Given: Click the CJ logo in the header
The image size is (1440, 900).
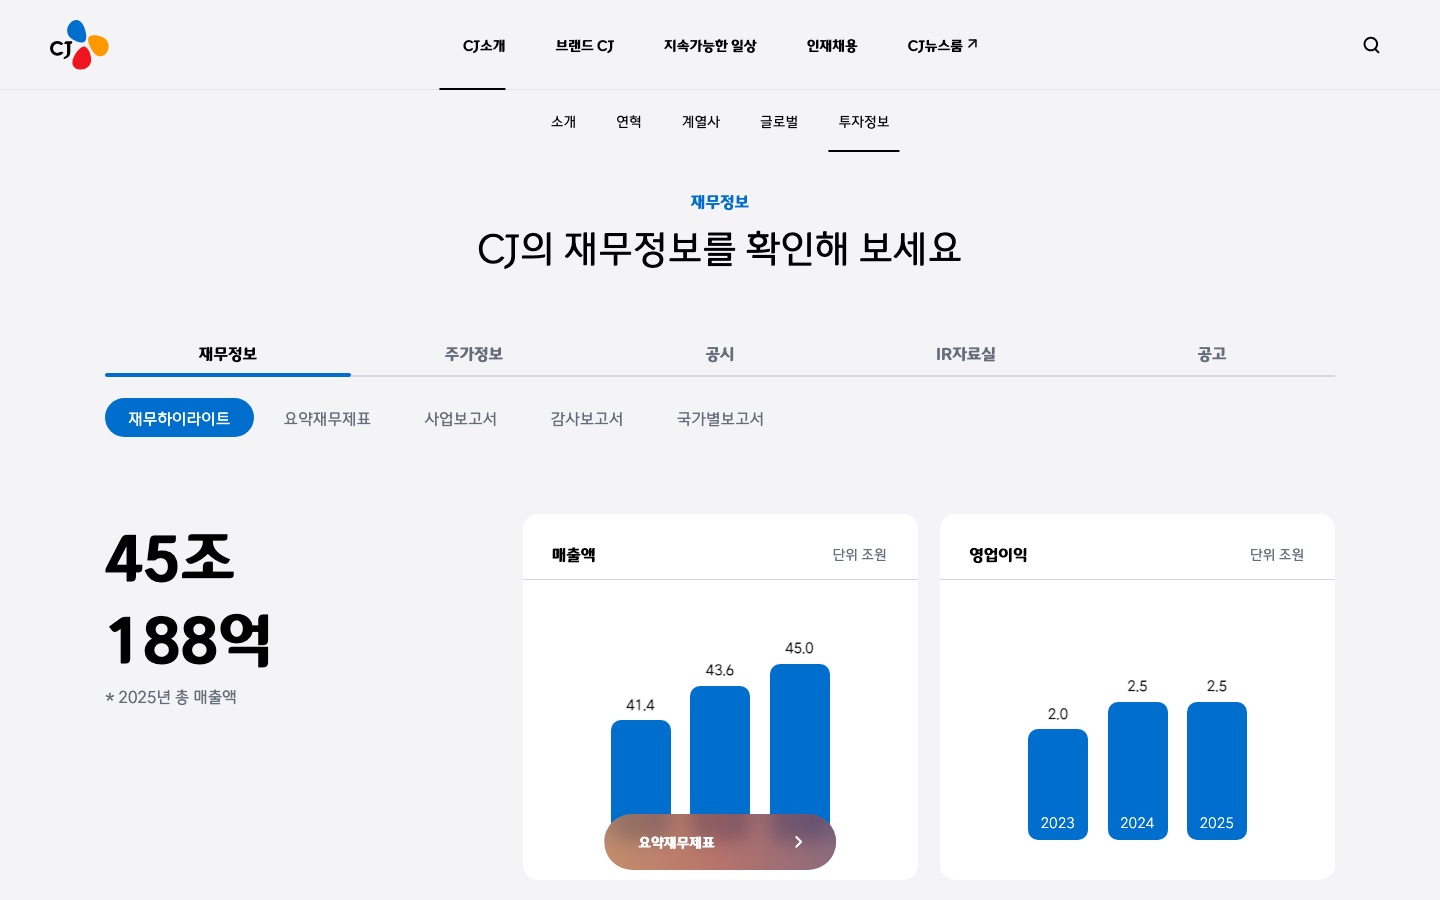Looking at the screenshot, I should (x=79, y=45).
